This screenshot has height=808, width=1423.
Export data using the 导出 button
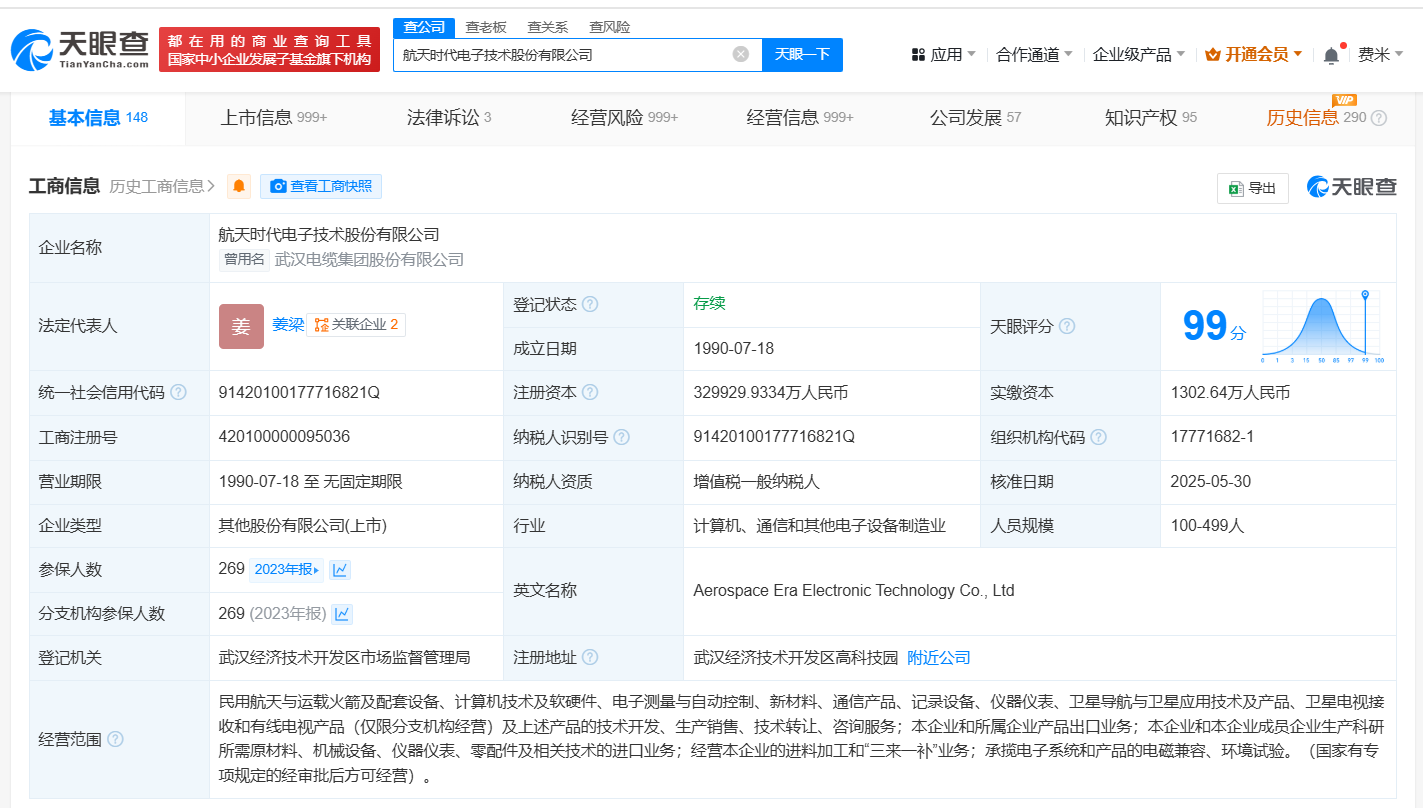[1252, 188]
